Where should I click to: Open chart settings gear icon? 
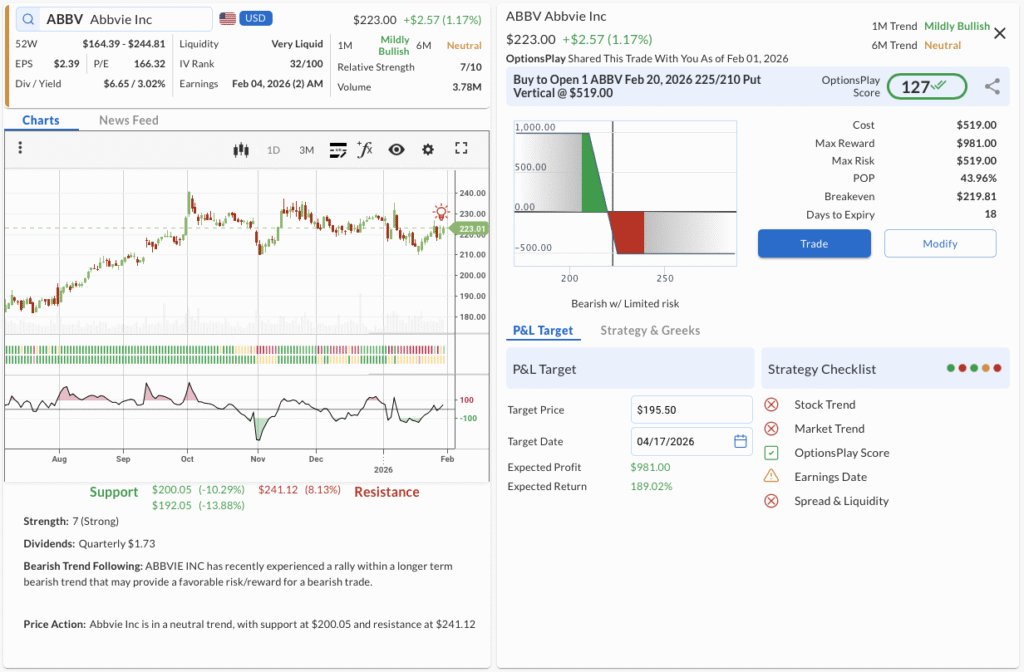coord(428,150)
